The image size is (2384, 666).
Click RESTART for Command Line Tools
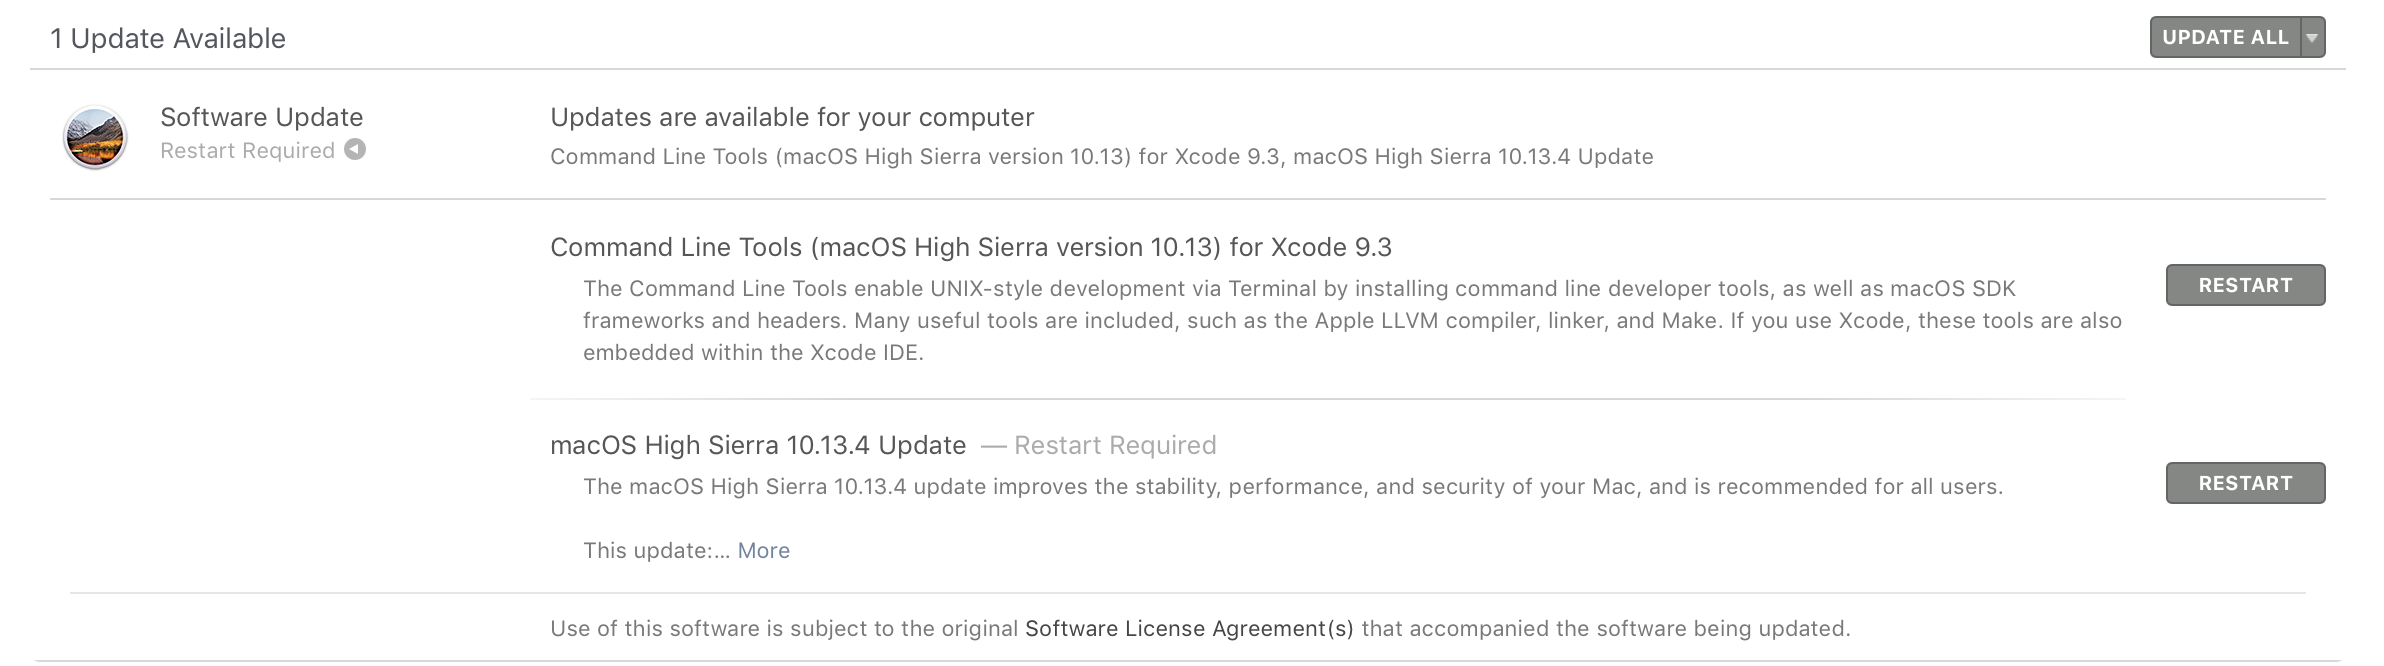pyautogui.click(x=2245, y=285)
